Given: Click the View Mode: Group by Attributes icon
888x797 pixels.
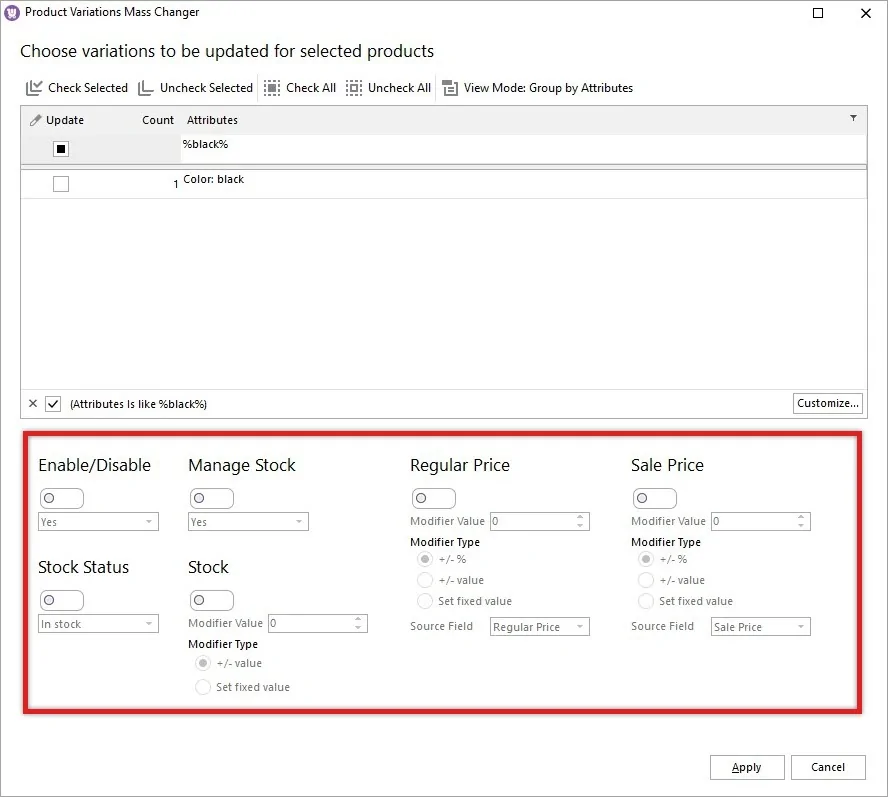Looking at the screenshot, I should tap(450, 88).
